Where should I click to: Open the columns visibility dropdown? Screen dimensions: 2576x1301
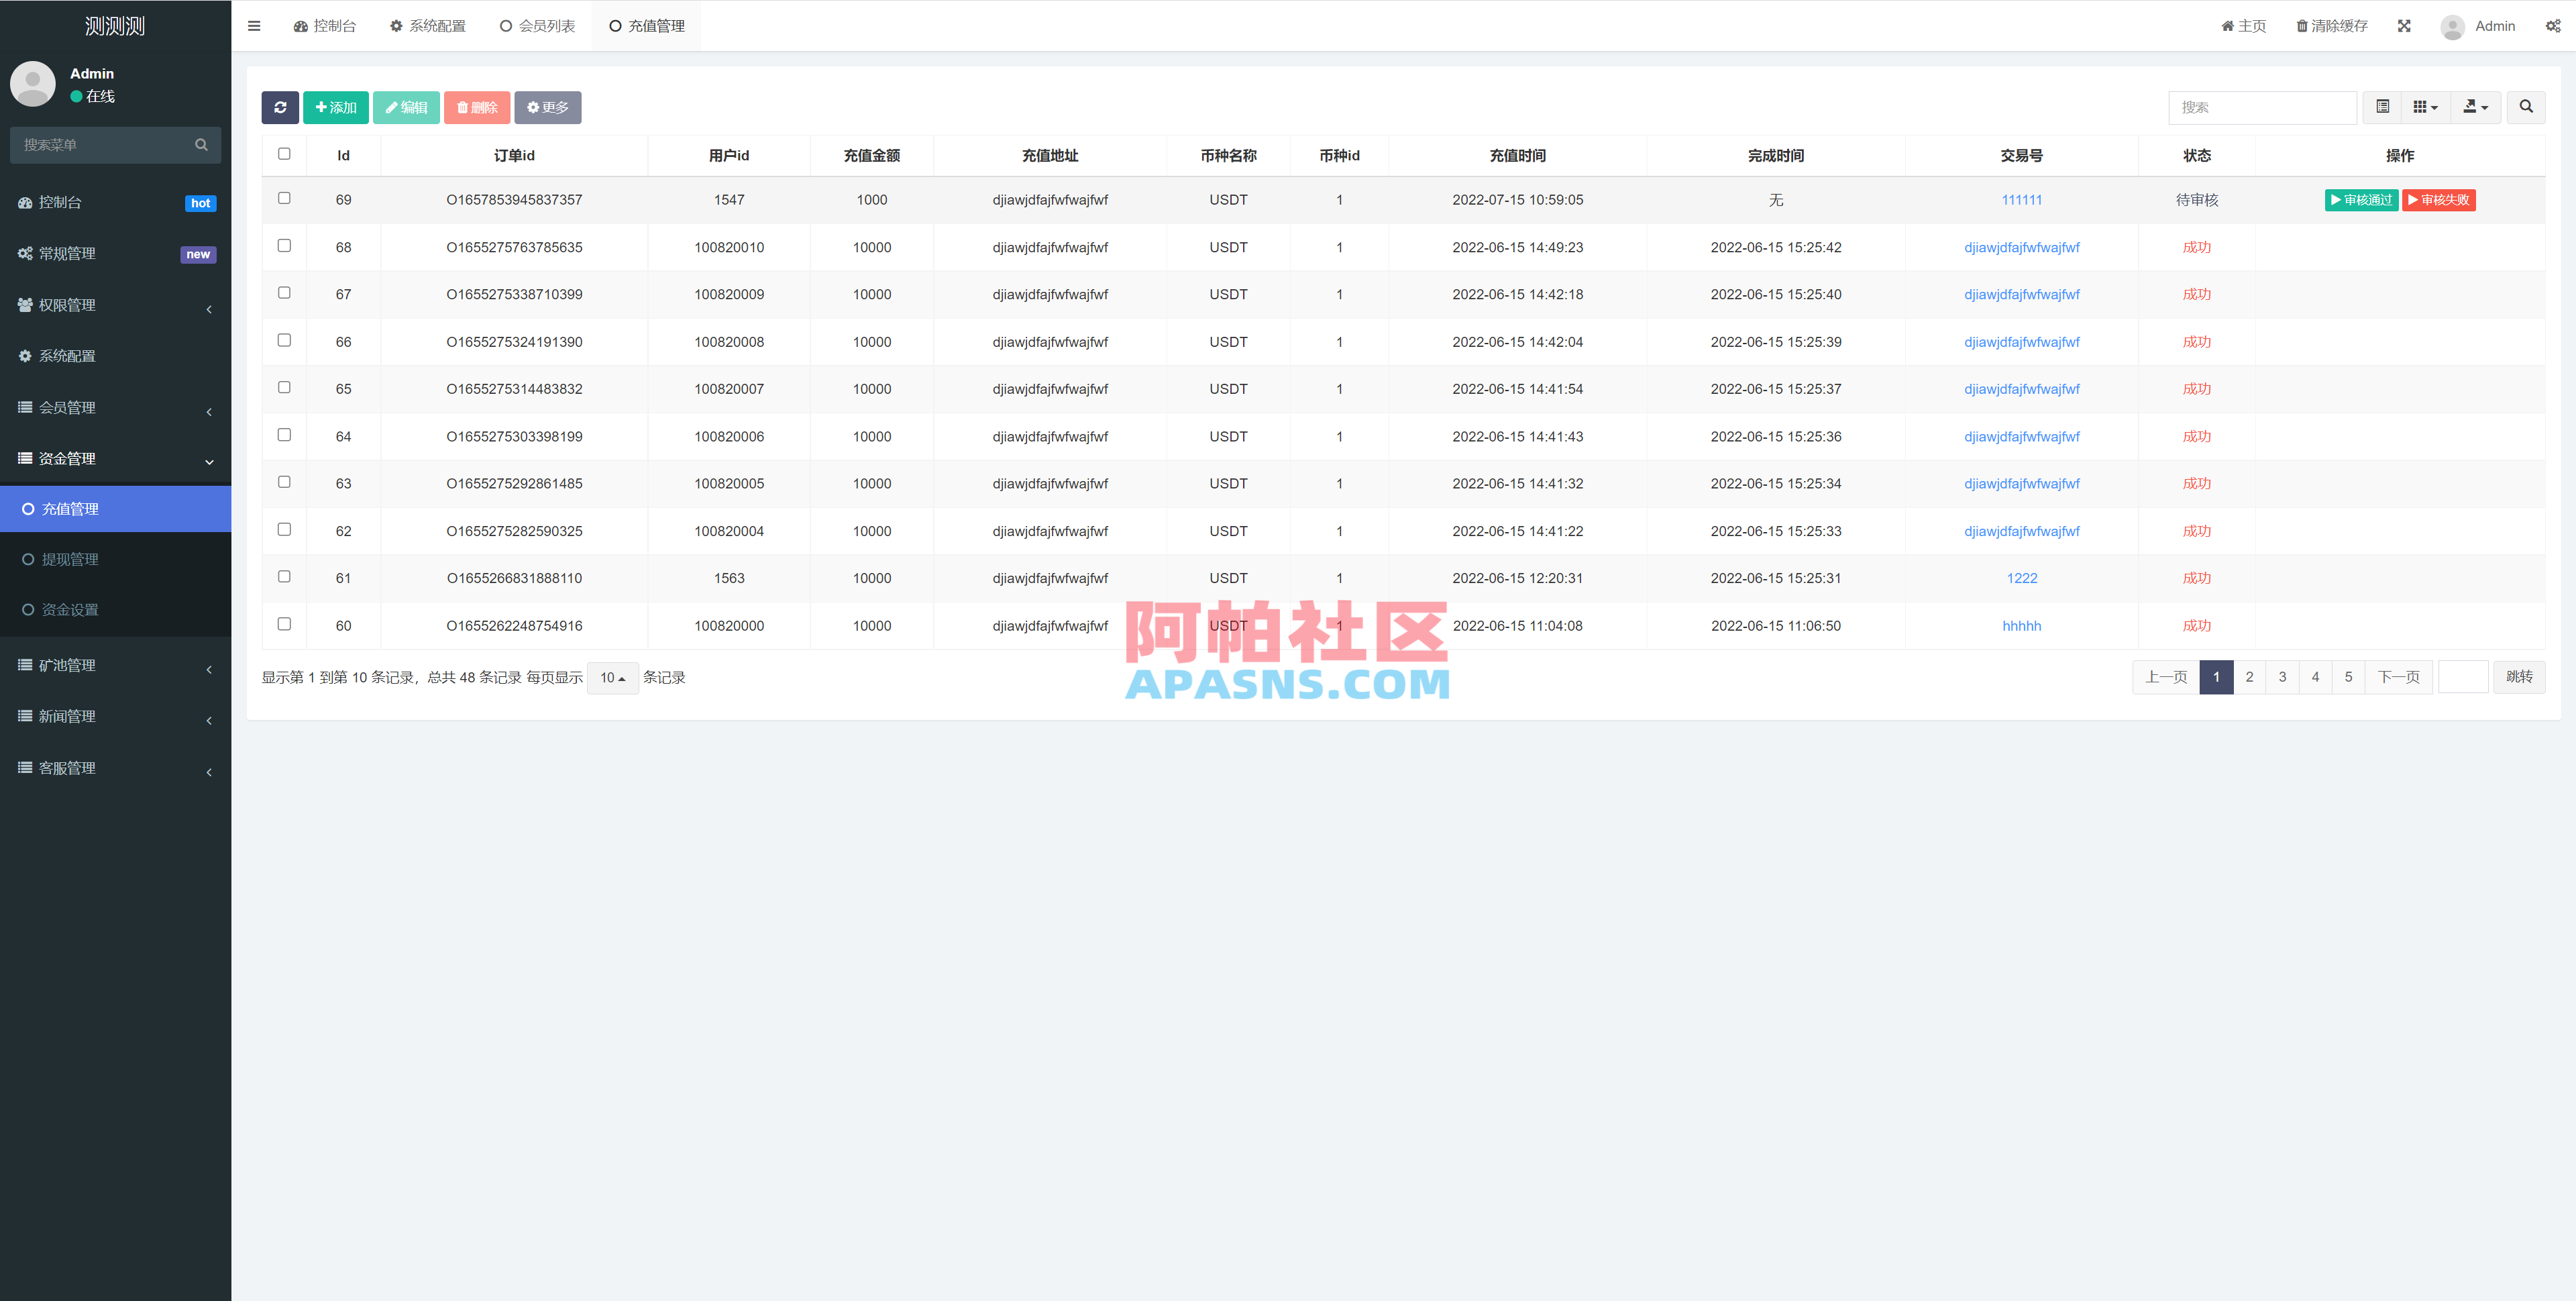[x=2424, y=107]
